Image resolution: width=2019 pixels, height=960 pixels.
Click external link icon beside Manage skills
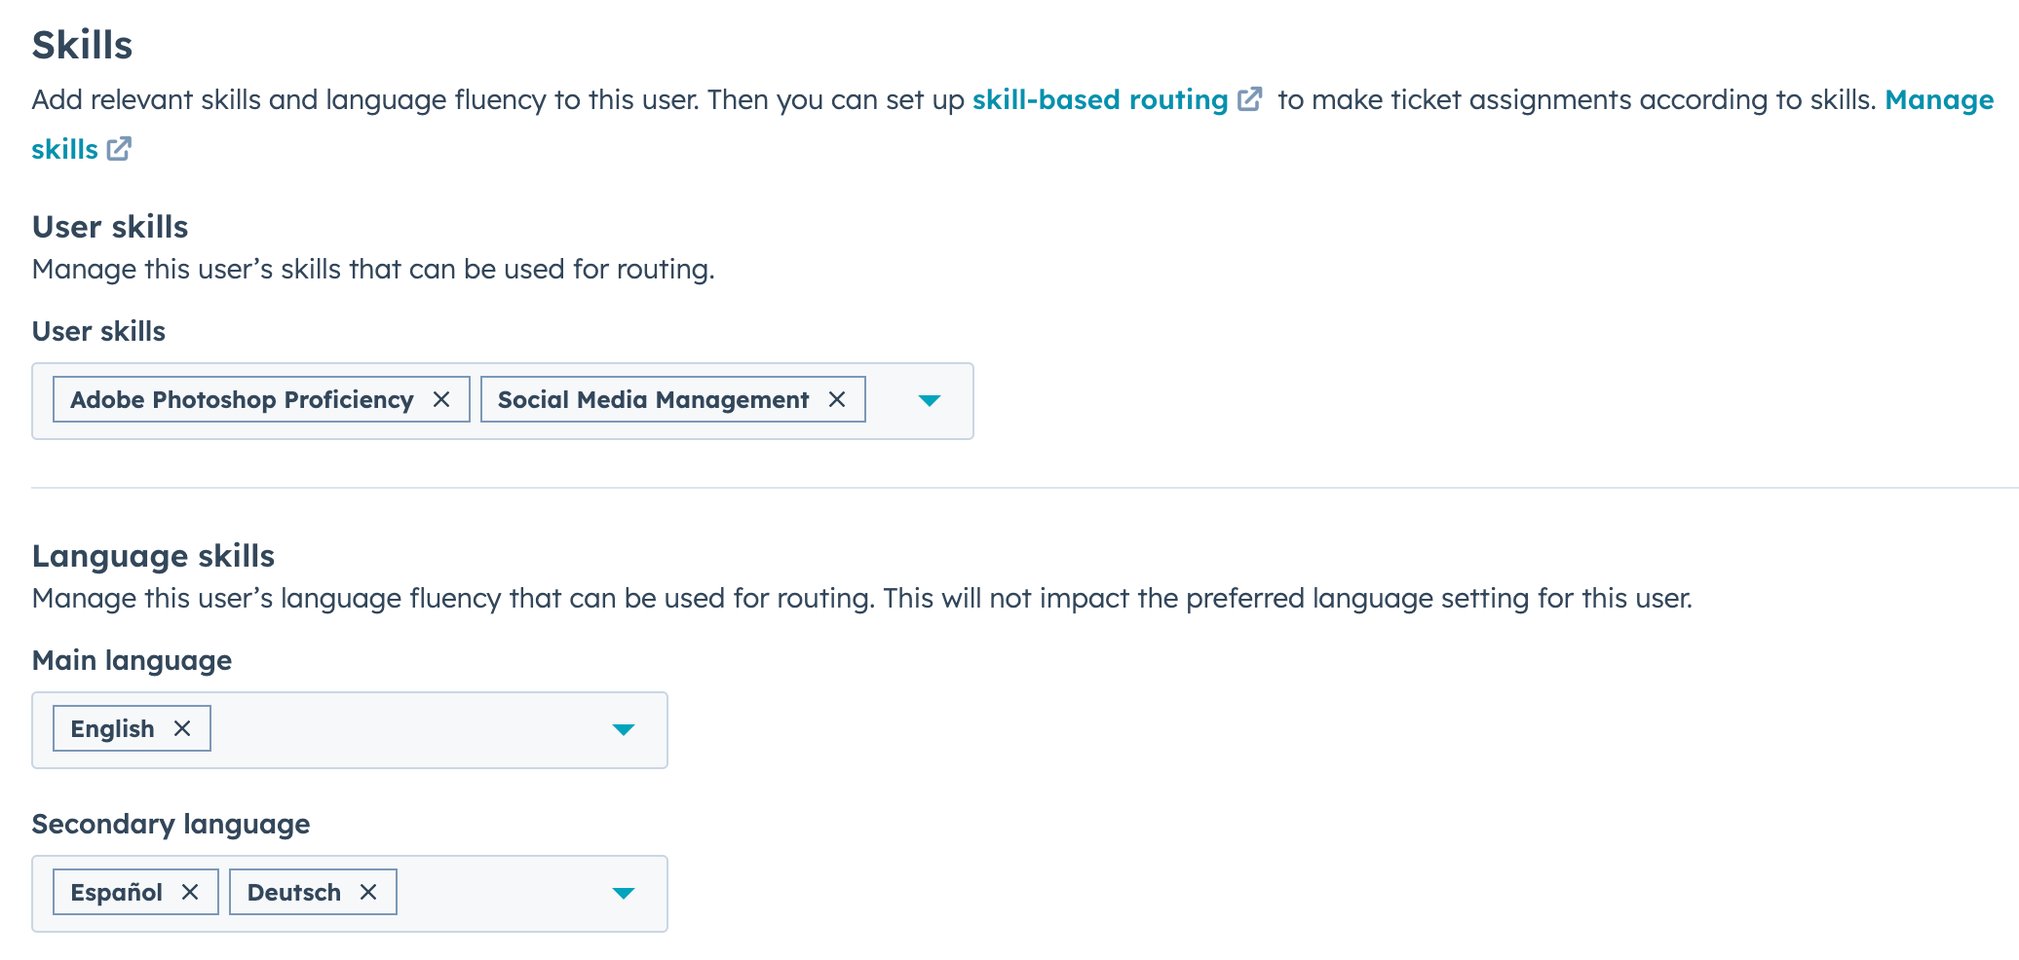pos(120,148)
